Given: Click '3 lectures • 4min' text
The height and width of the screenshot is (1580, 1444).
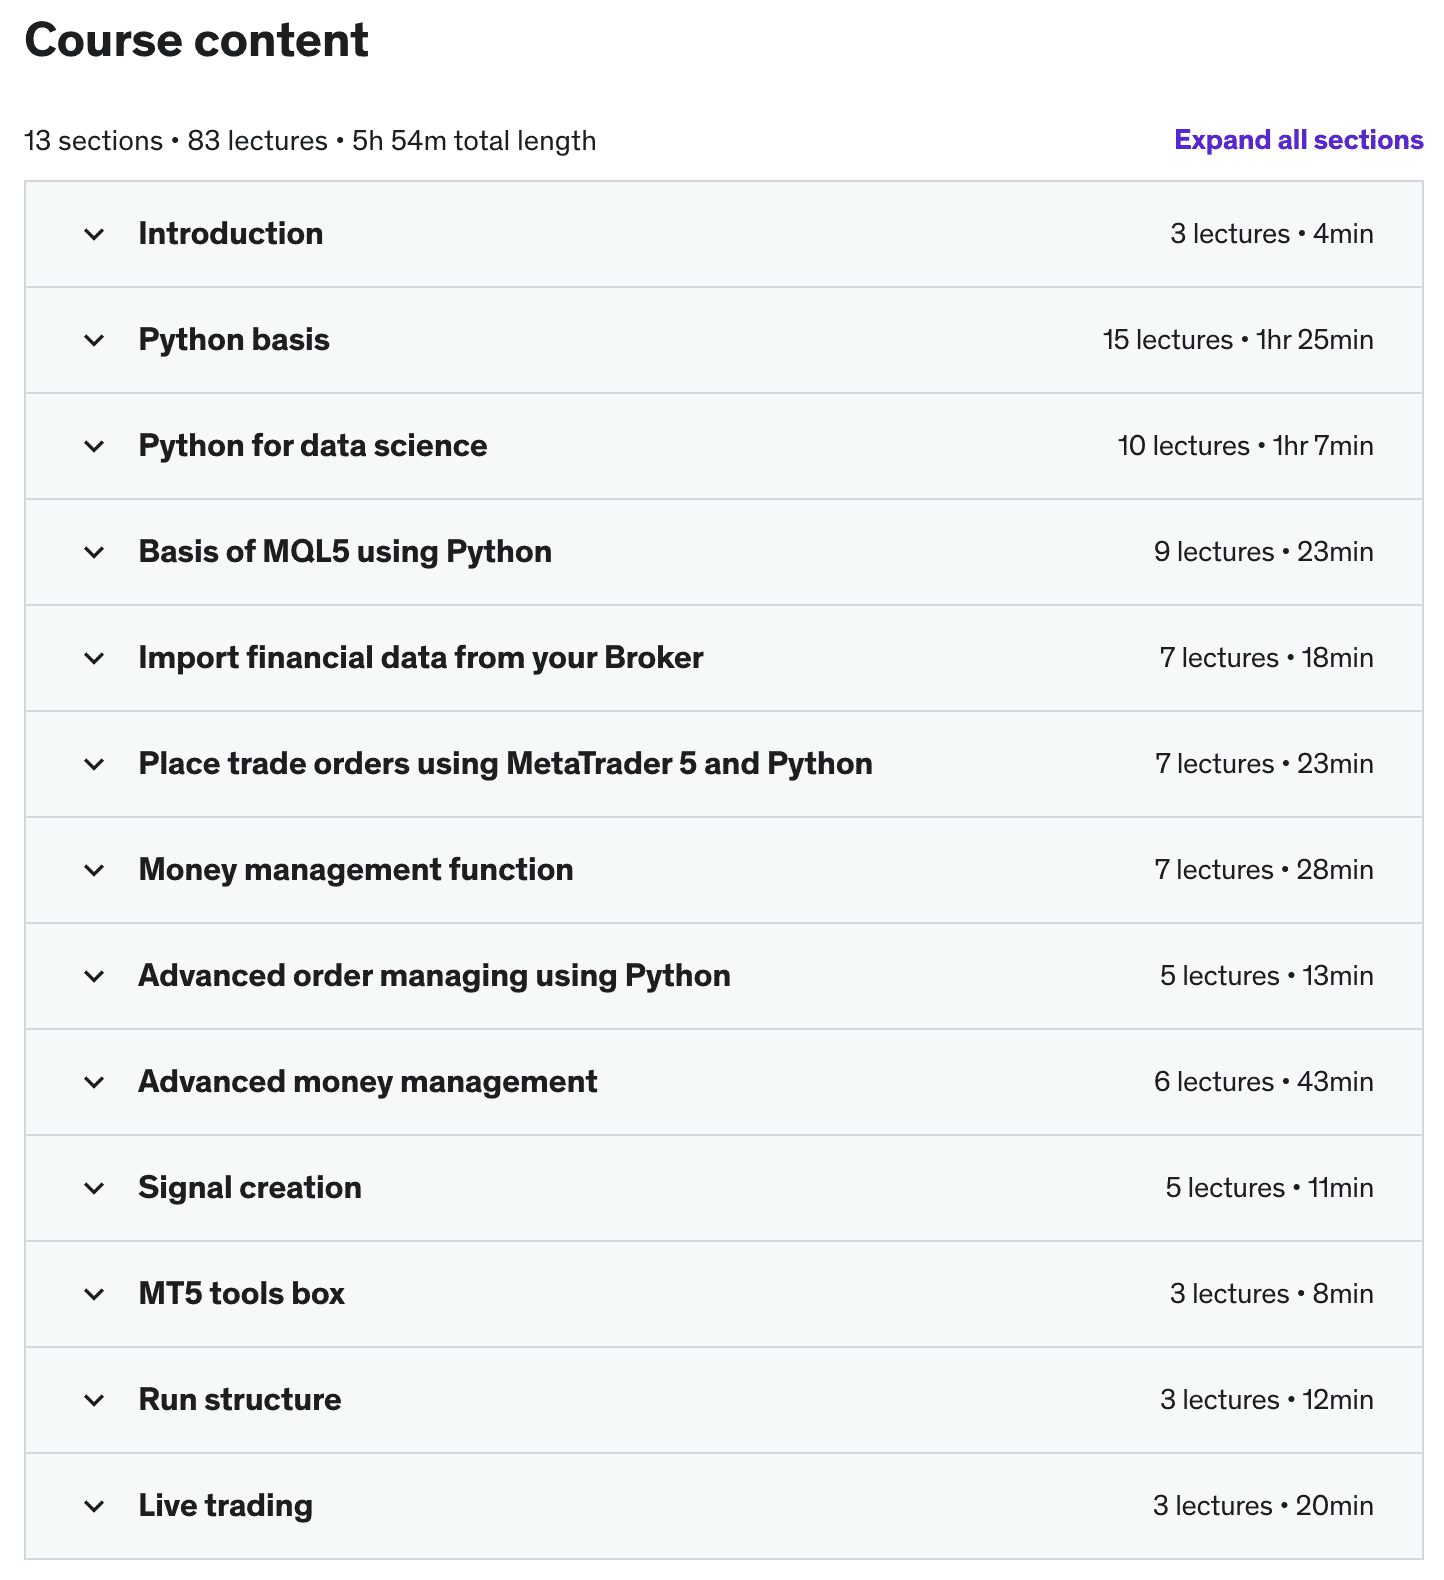Looking at the screenshot, I should point(1272,234).
